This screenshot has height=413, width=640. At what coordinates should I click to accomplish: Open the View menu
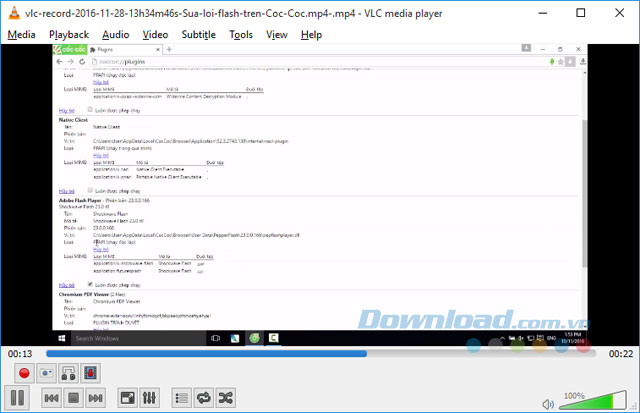pos(277,35)
